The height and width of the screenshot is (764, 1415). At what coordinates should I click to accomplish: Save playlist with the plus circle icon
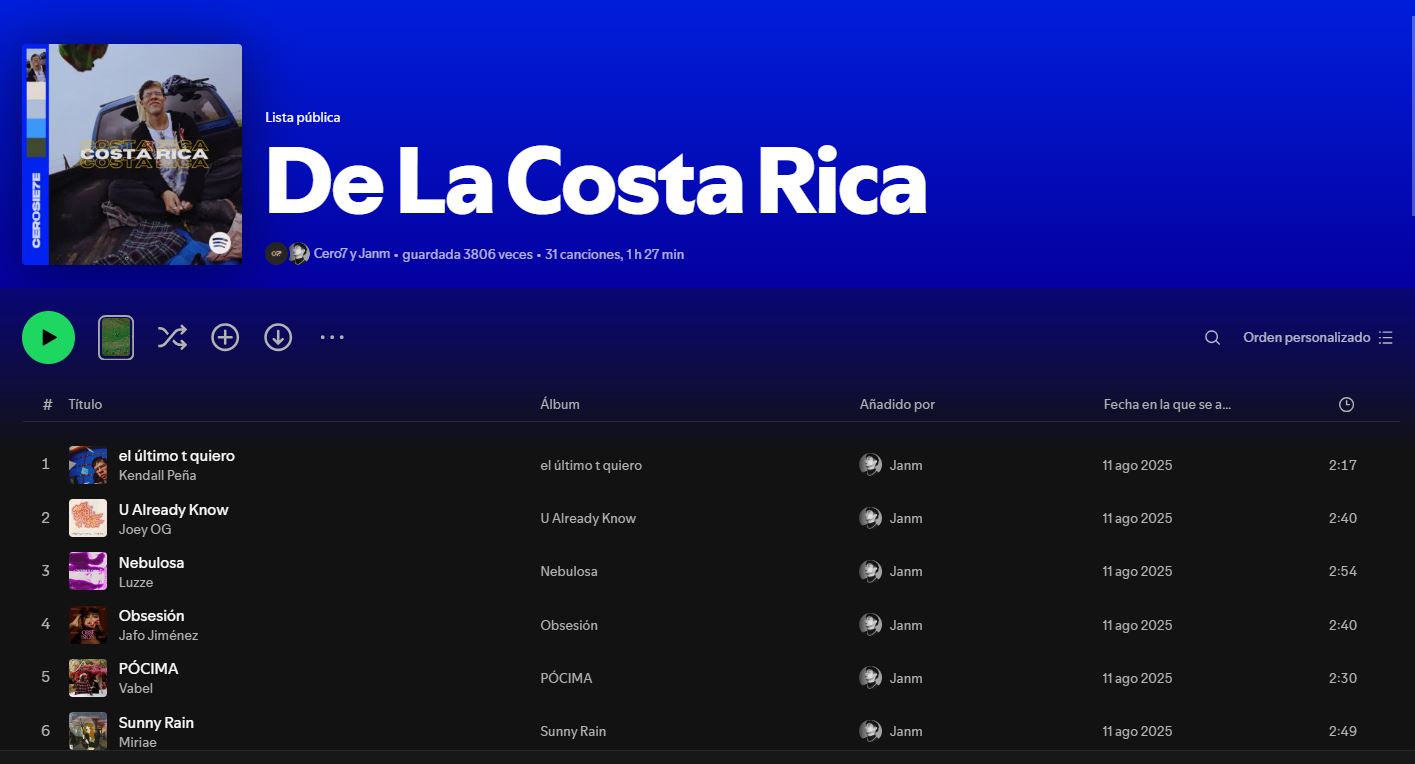225,338
